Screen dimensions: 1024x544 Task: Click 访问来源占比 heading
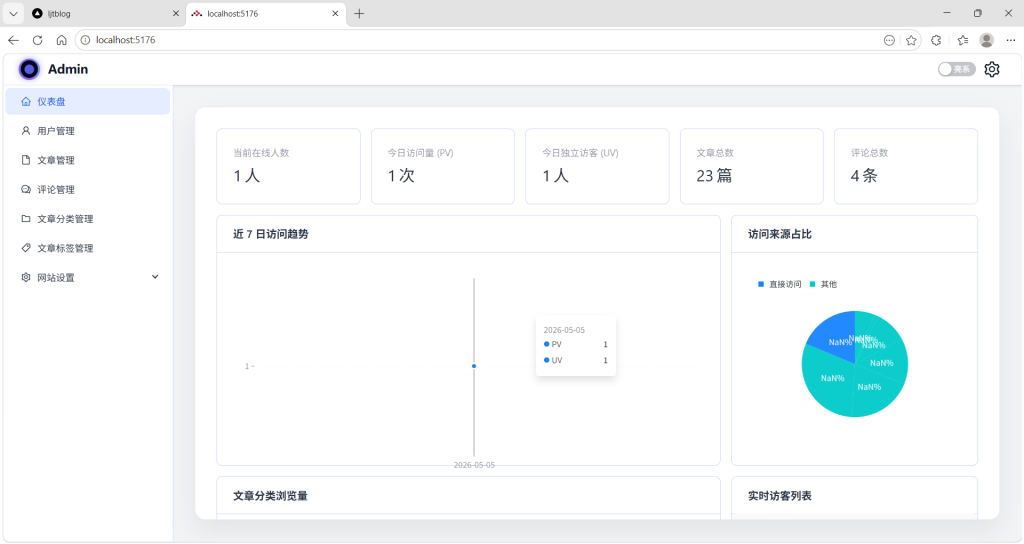780,234
